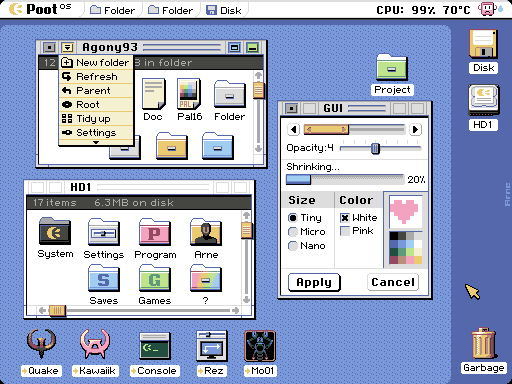The image size is (512, 384).
Task: Click the Cancel button
Action: point(393,282)
